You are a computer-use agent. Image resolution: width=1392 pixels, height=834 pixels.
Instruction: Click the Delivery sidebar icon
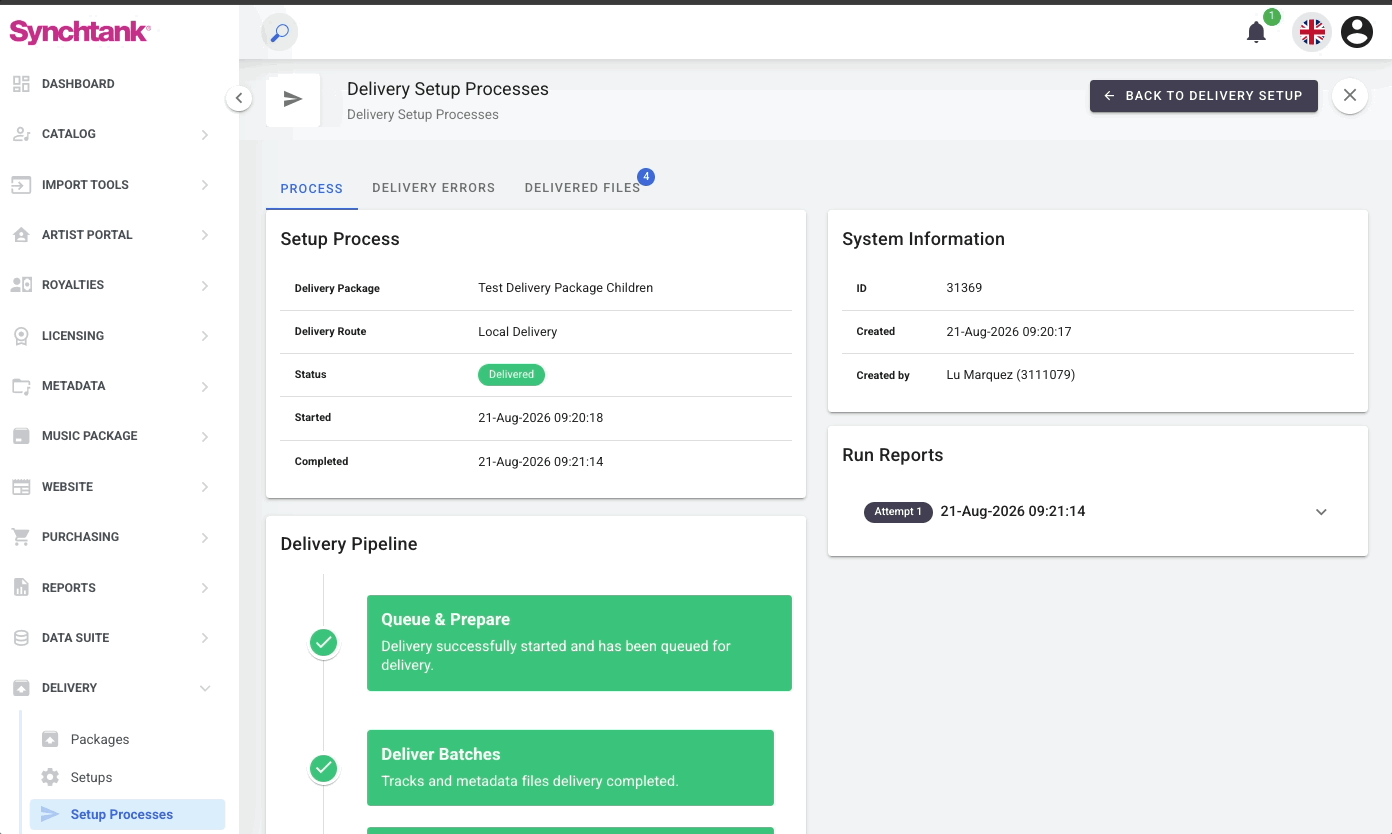coord(21,688)
